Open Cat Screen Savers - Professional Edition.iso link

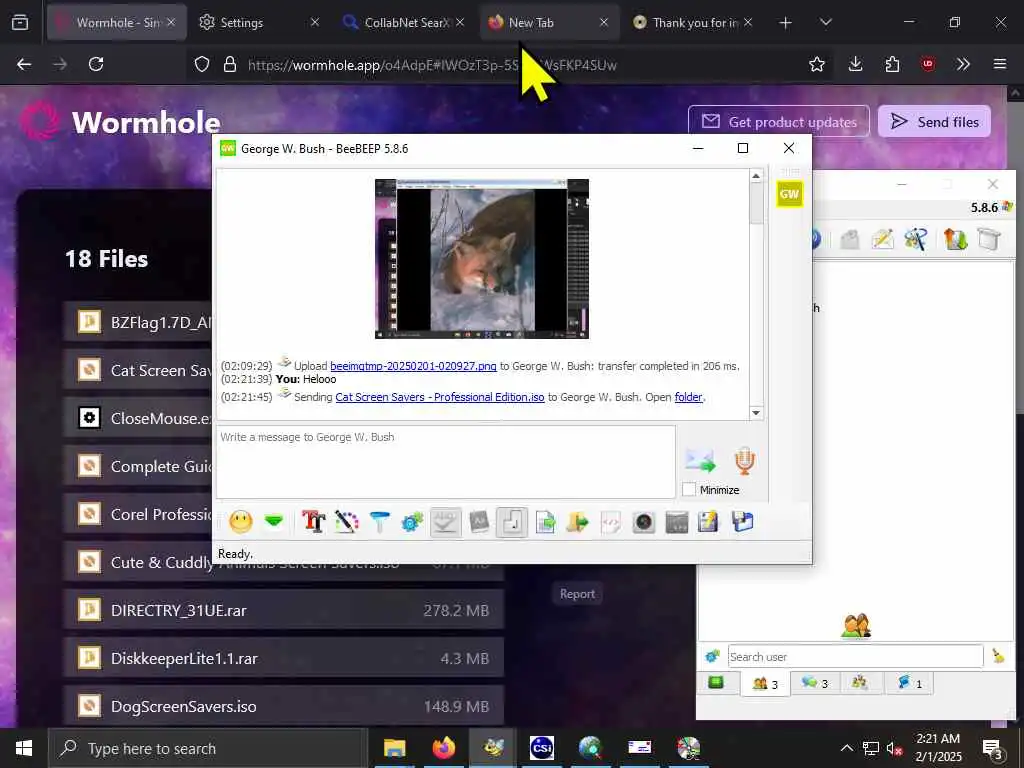[x=440, y=397]
